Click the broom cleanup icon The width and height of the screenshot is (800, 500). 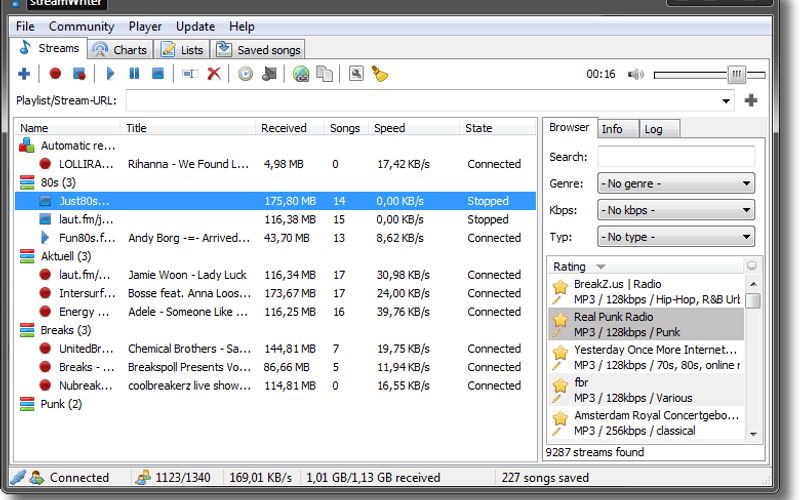(x=380, y=74)
